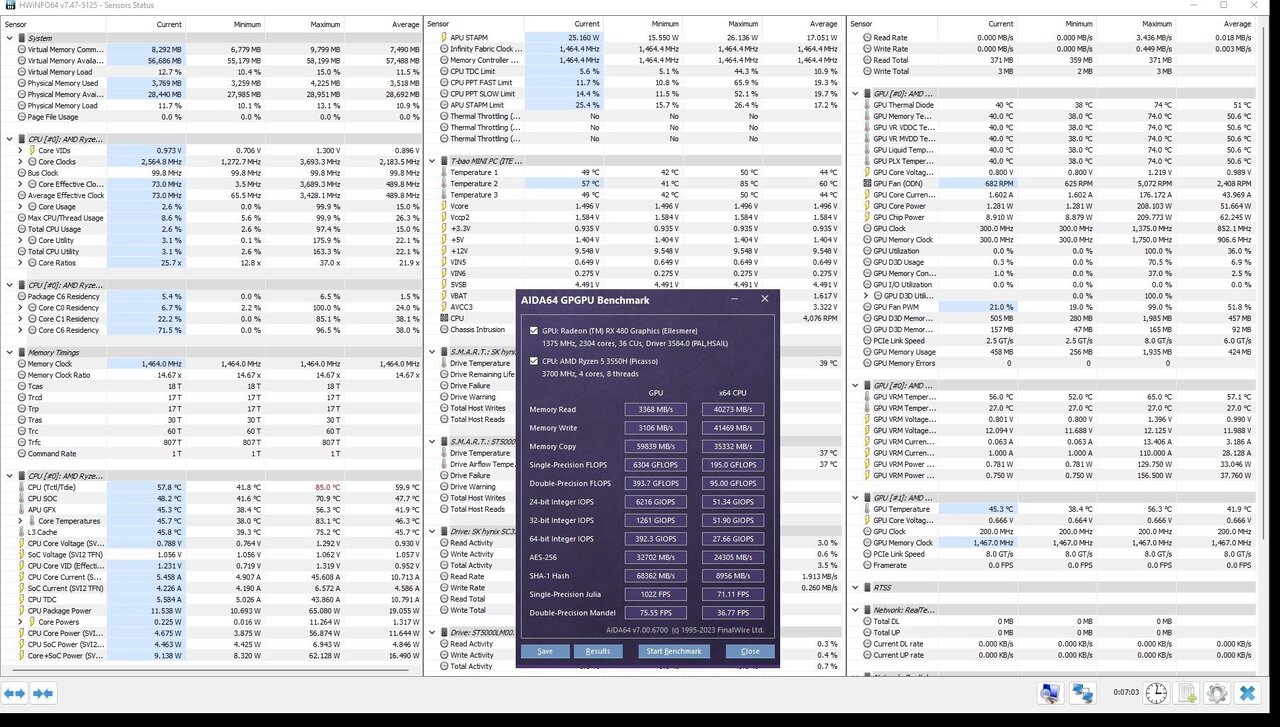The image size is (1280, 727).
Task: Click the shrink columns arrows icon
Action: click(43, 693)
